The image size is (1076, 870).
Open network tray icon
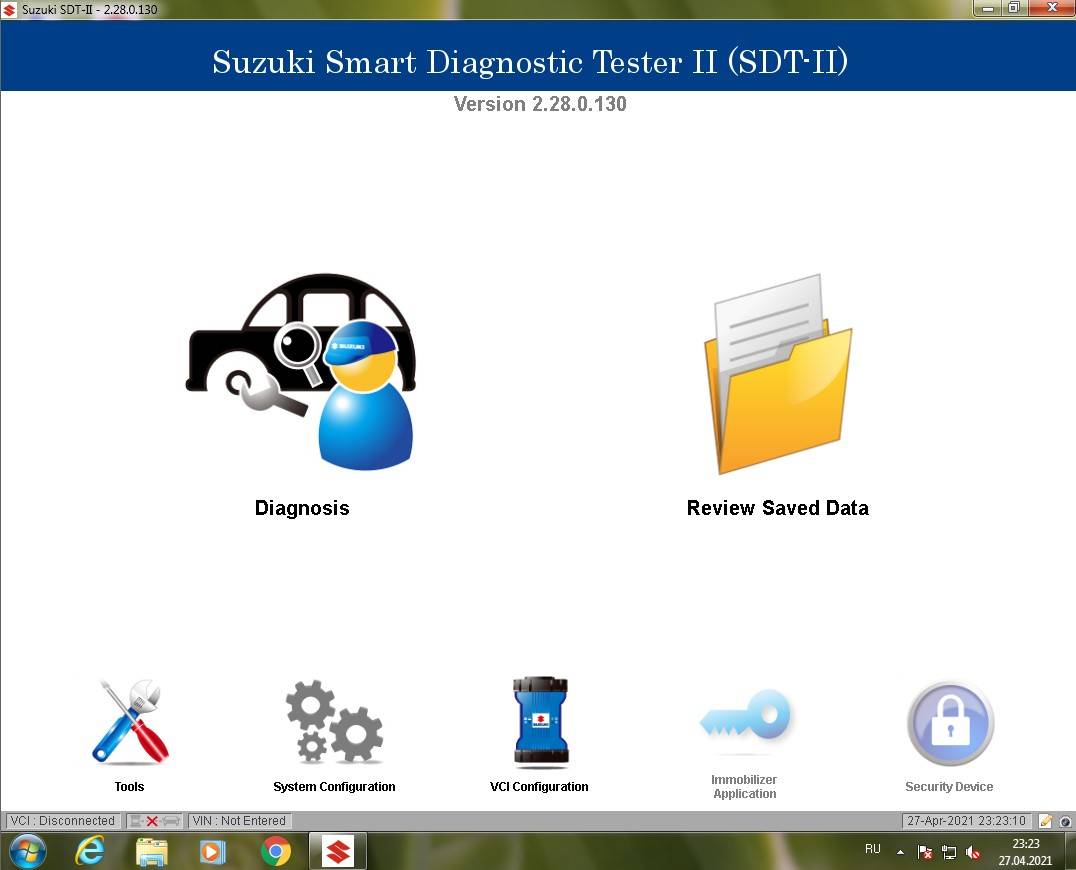pos(949,852)
